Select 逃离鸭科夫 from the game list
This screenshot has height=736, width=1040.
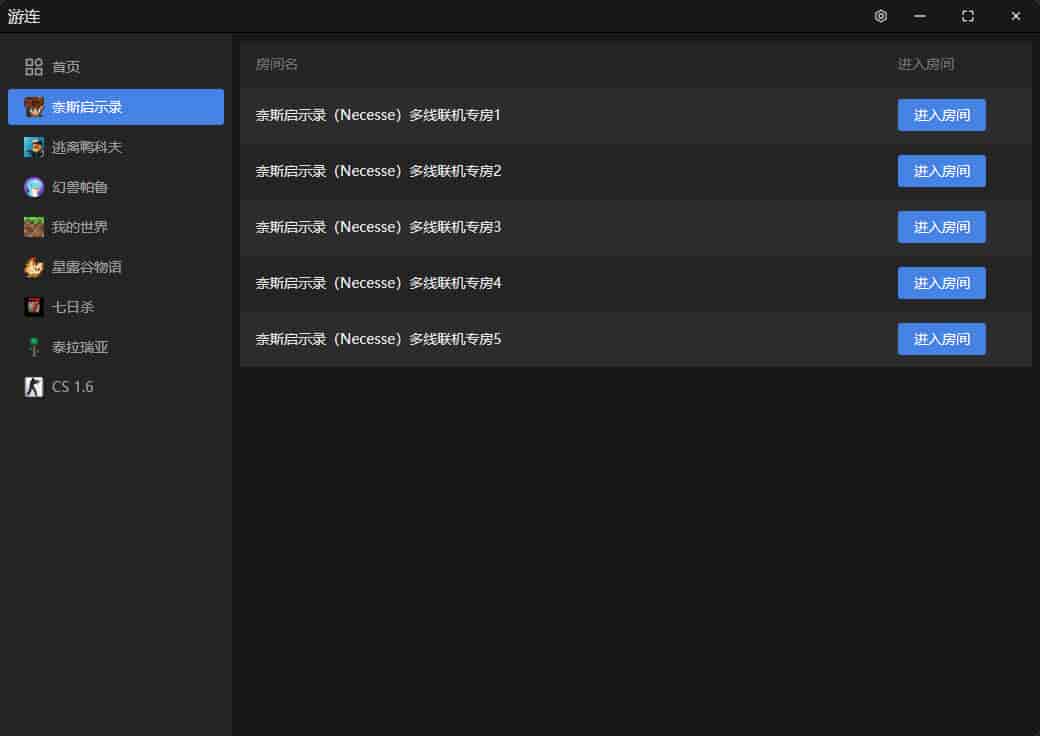click(x=87, y=147)
